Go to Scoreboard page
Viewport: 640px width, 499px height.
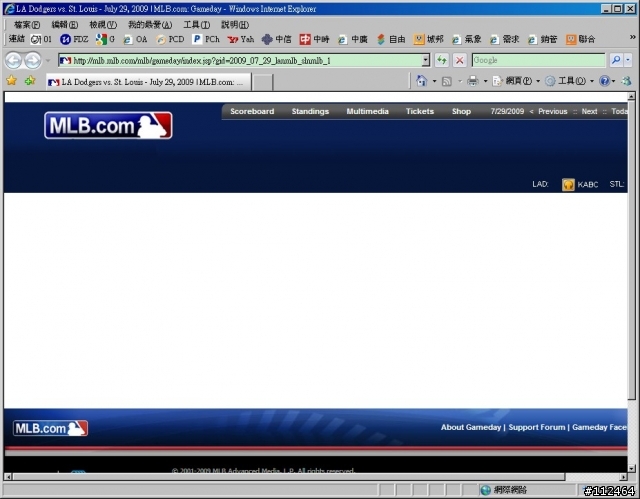coord(252,111)
